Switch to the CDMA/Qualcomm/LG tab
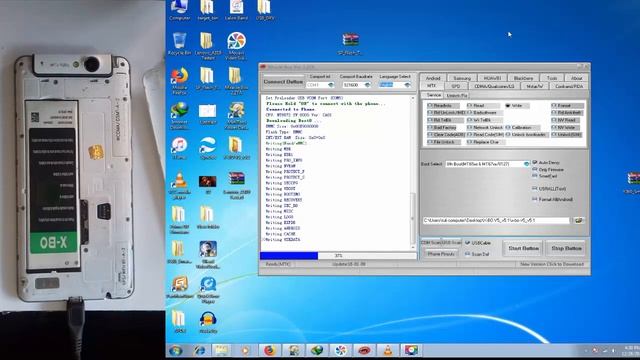Viewport: 640px width, 360px height. tap(493, 86)
